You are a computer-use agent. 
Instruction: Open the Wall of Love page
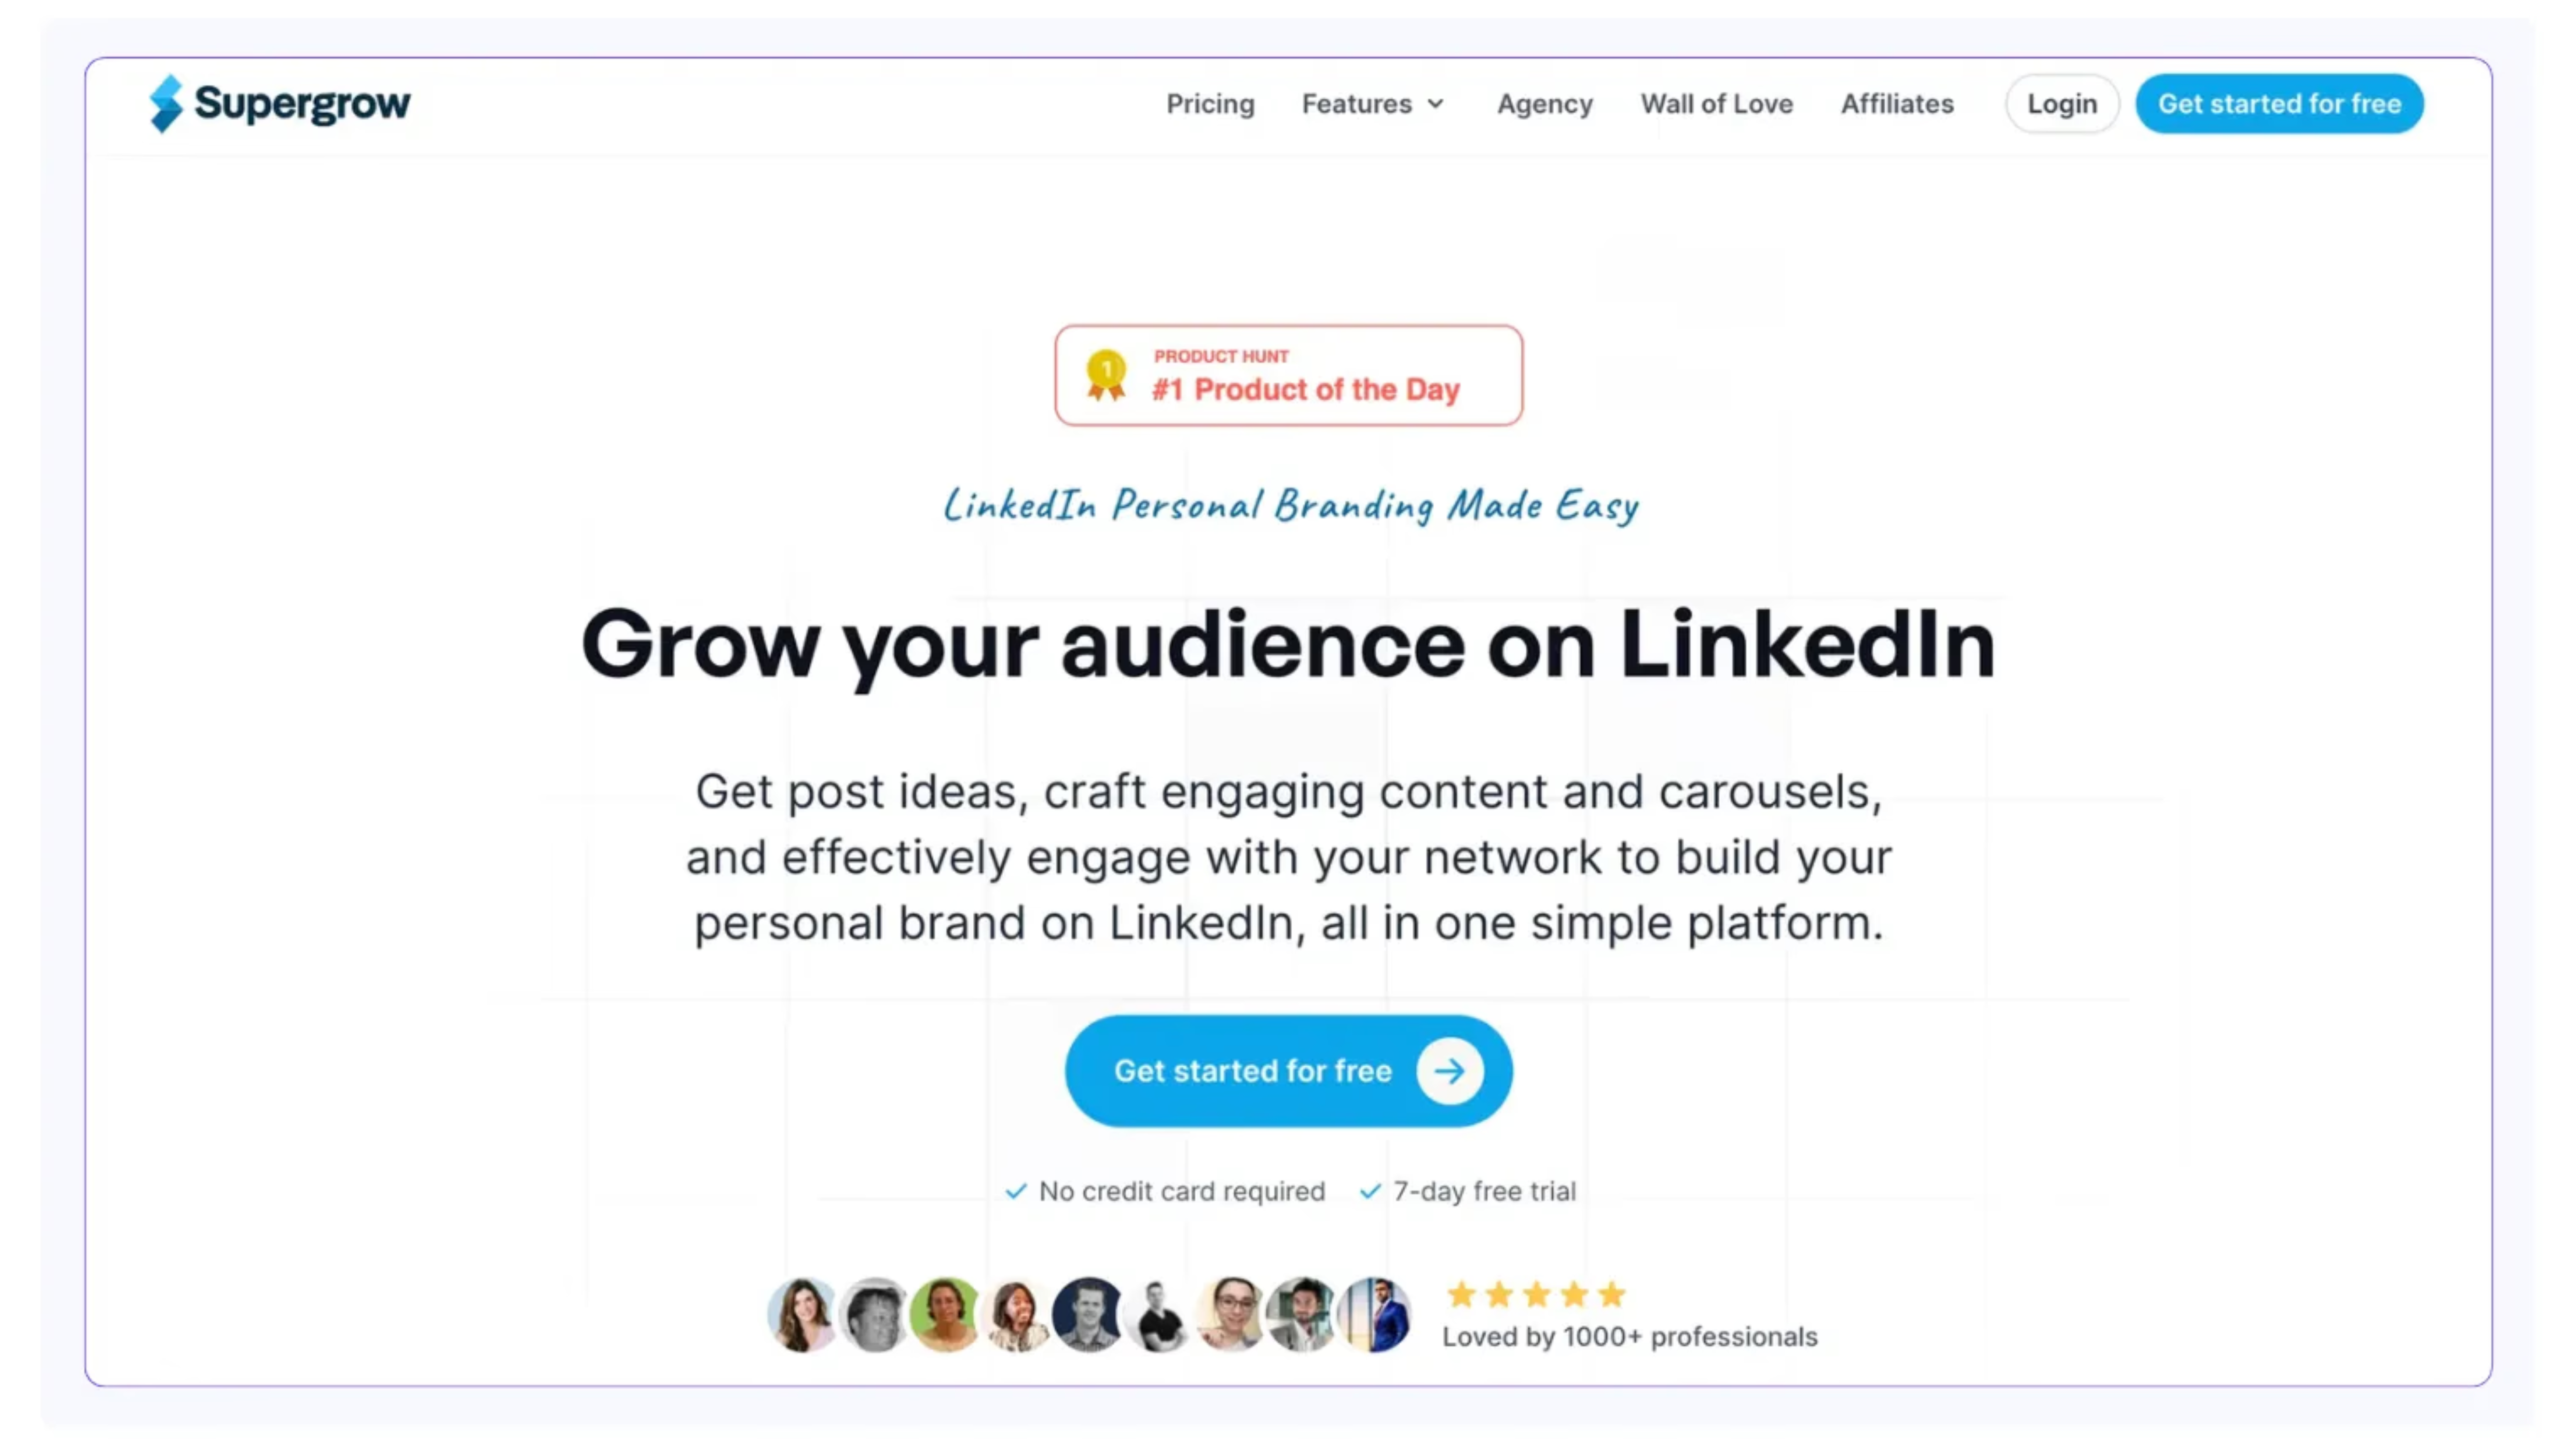1716,104
